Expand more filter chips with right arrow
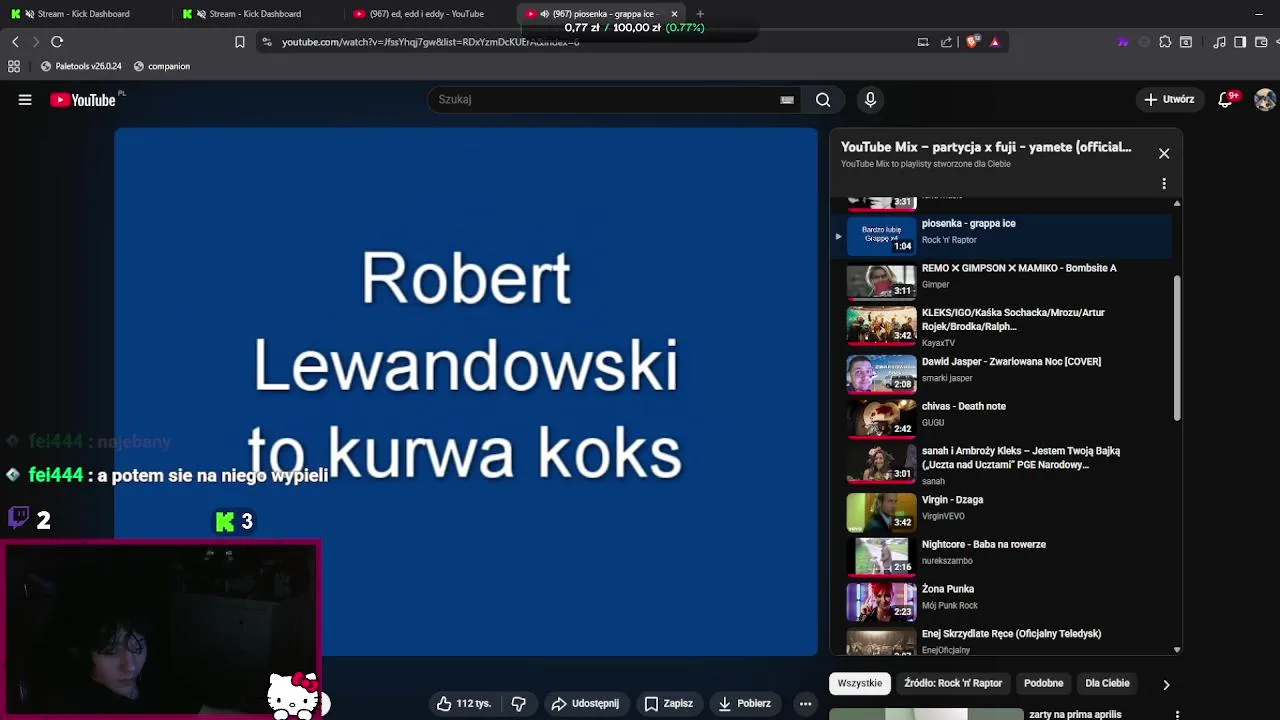 (x=1166, y=684)
